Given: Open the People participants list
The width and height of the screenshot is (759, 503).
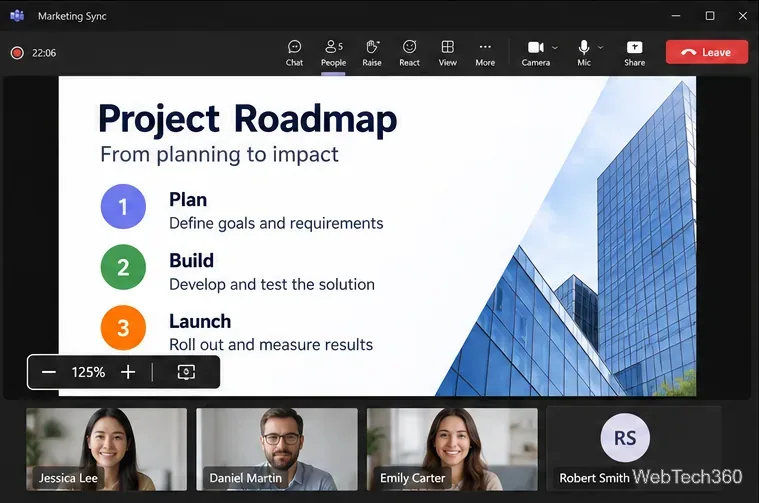Looking at the screenshot, I should 334,53.
